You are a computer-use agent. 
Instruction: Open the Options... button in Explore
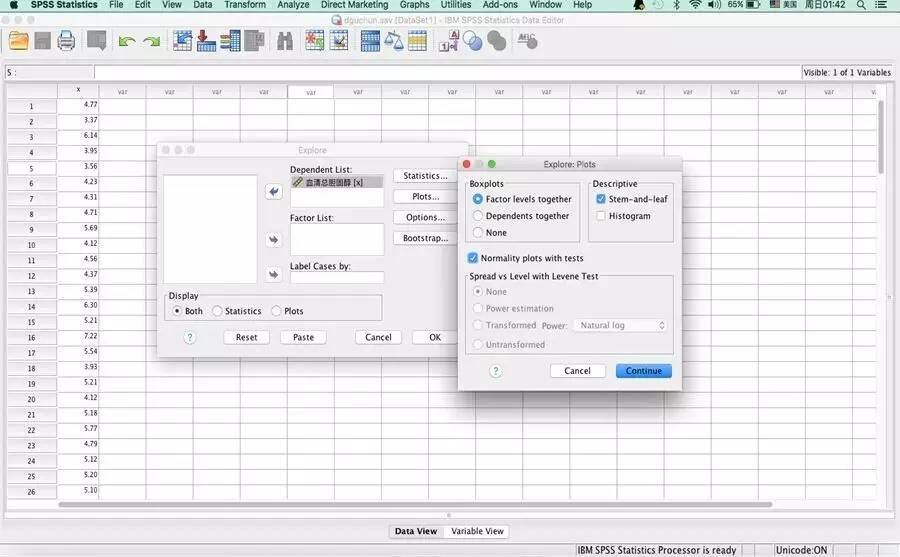tap(425, 217)
